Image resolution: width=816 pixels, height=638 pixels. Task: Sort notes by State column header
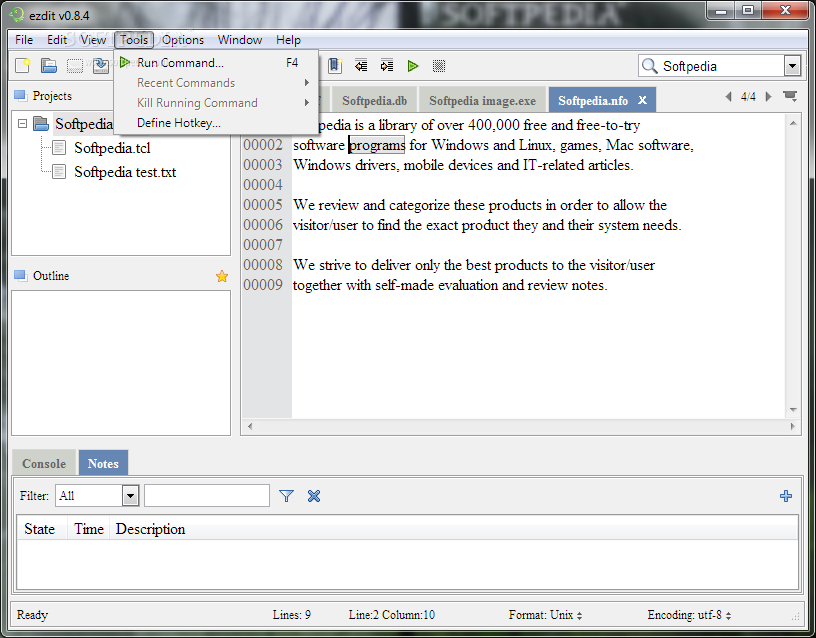point(40,529)
